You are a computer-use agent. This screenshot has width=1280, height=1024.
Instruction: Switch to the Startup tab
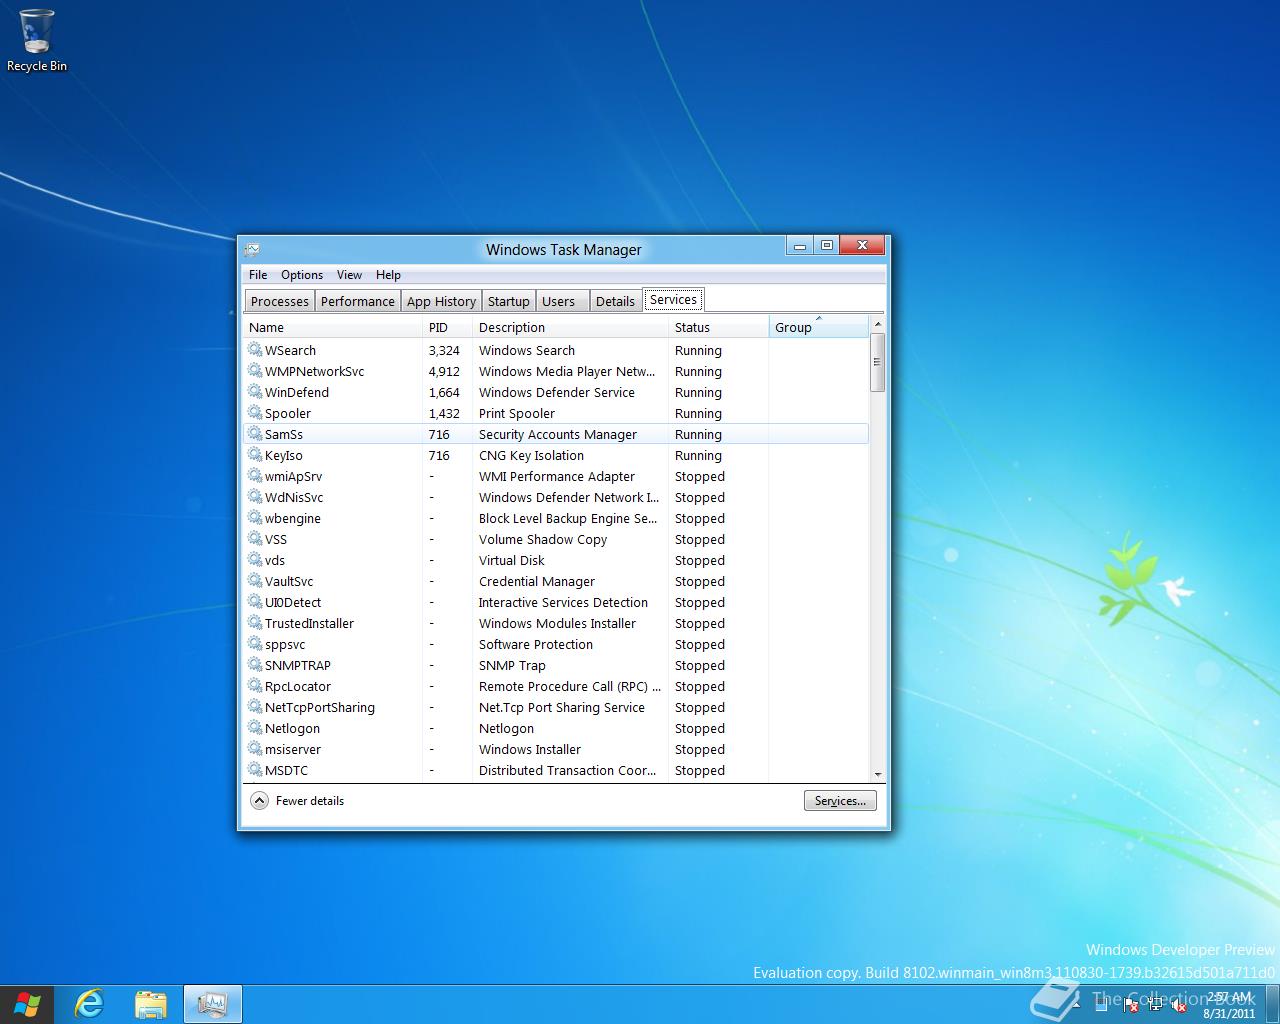coord(508,301)
